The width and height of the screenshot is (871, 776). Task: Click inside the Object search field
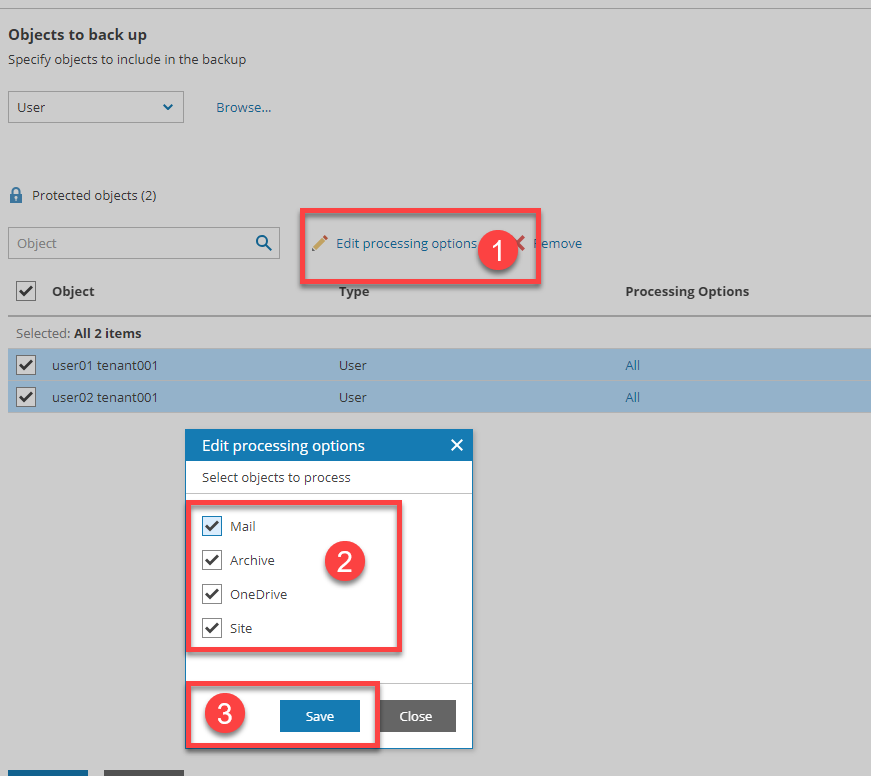click(128, 243)
